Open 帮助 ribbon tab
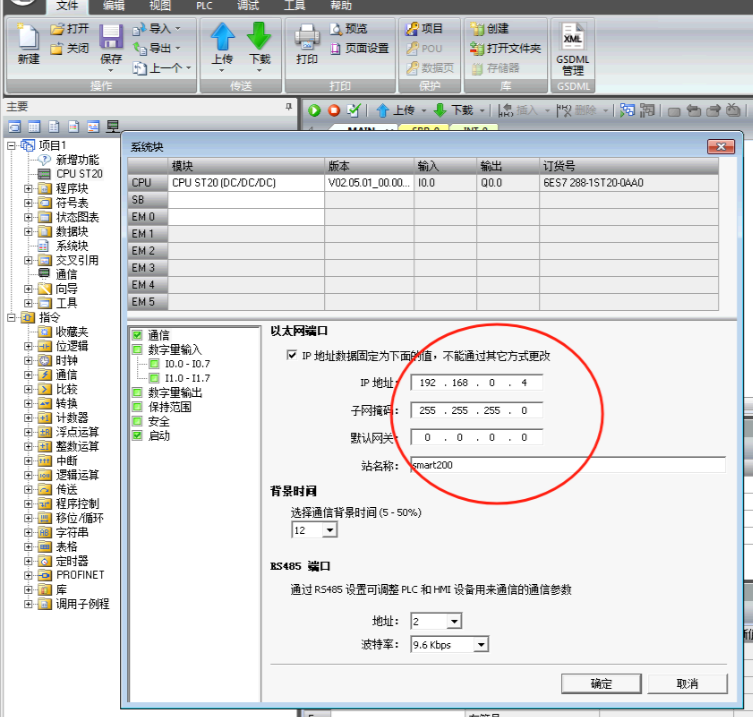Screen dimensions: 753x717 340,6
